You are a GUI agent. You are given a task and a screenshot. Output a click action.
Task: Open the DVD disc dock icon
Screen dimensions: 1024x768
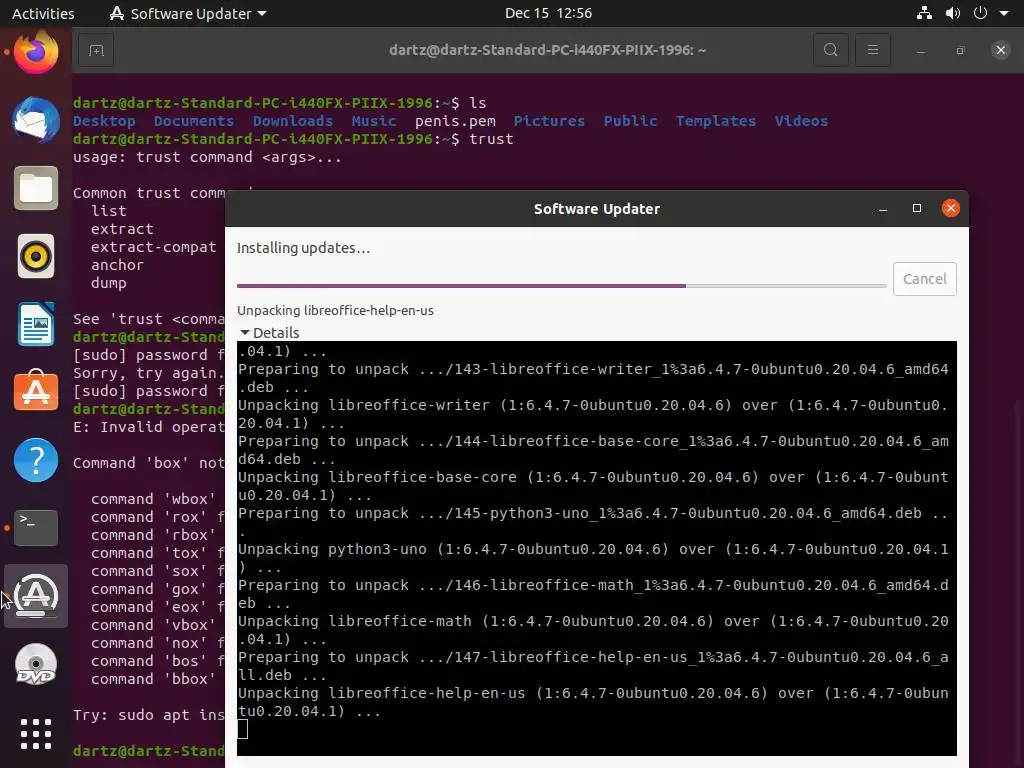tap(36, 664)
